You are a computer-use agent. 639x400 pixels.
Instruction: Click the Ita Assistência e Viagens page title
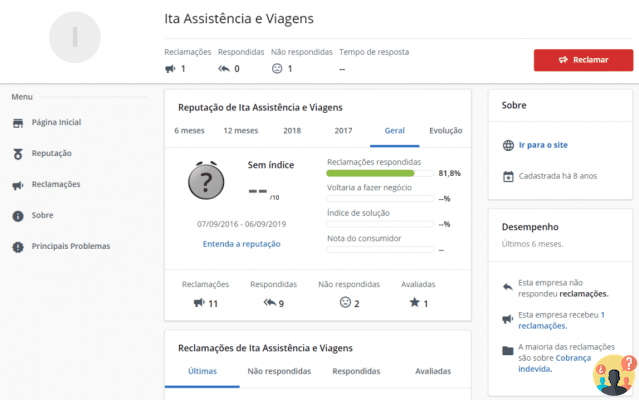pyautogui.click(x=239, y=19)
